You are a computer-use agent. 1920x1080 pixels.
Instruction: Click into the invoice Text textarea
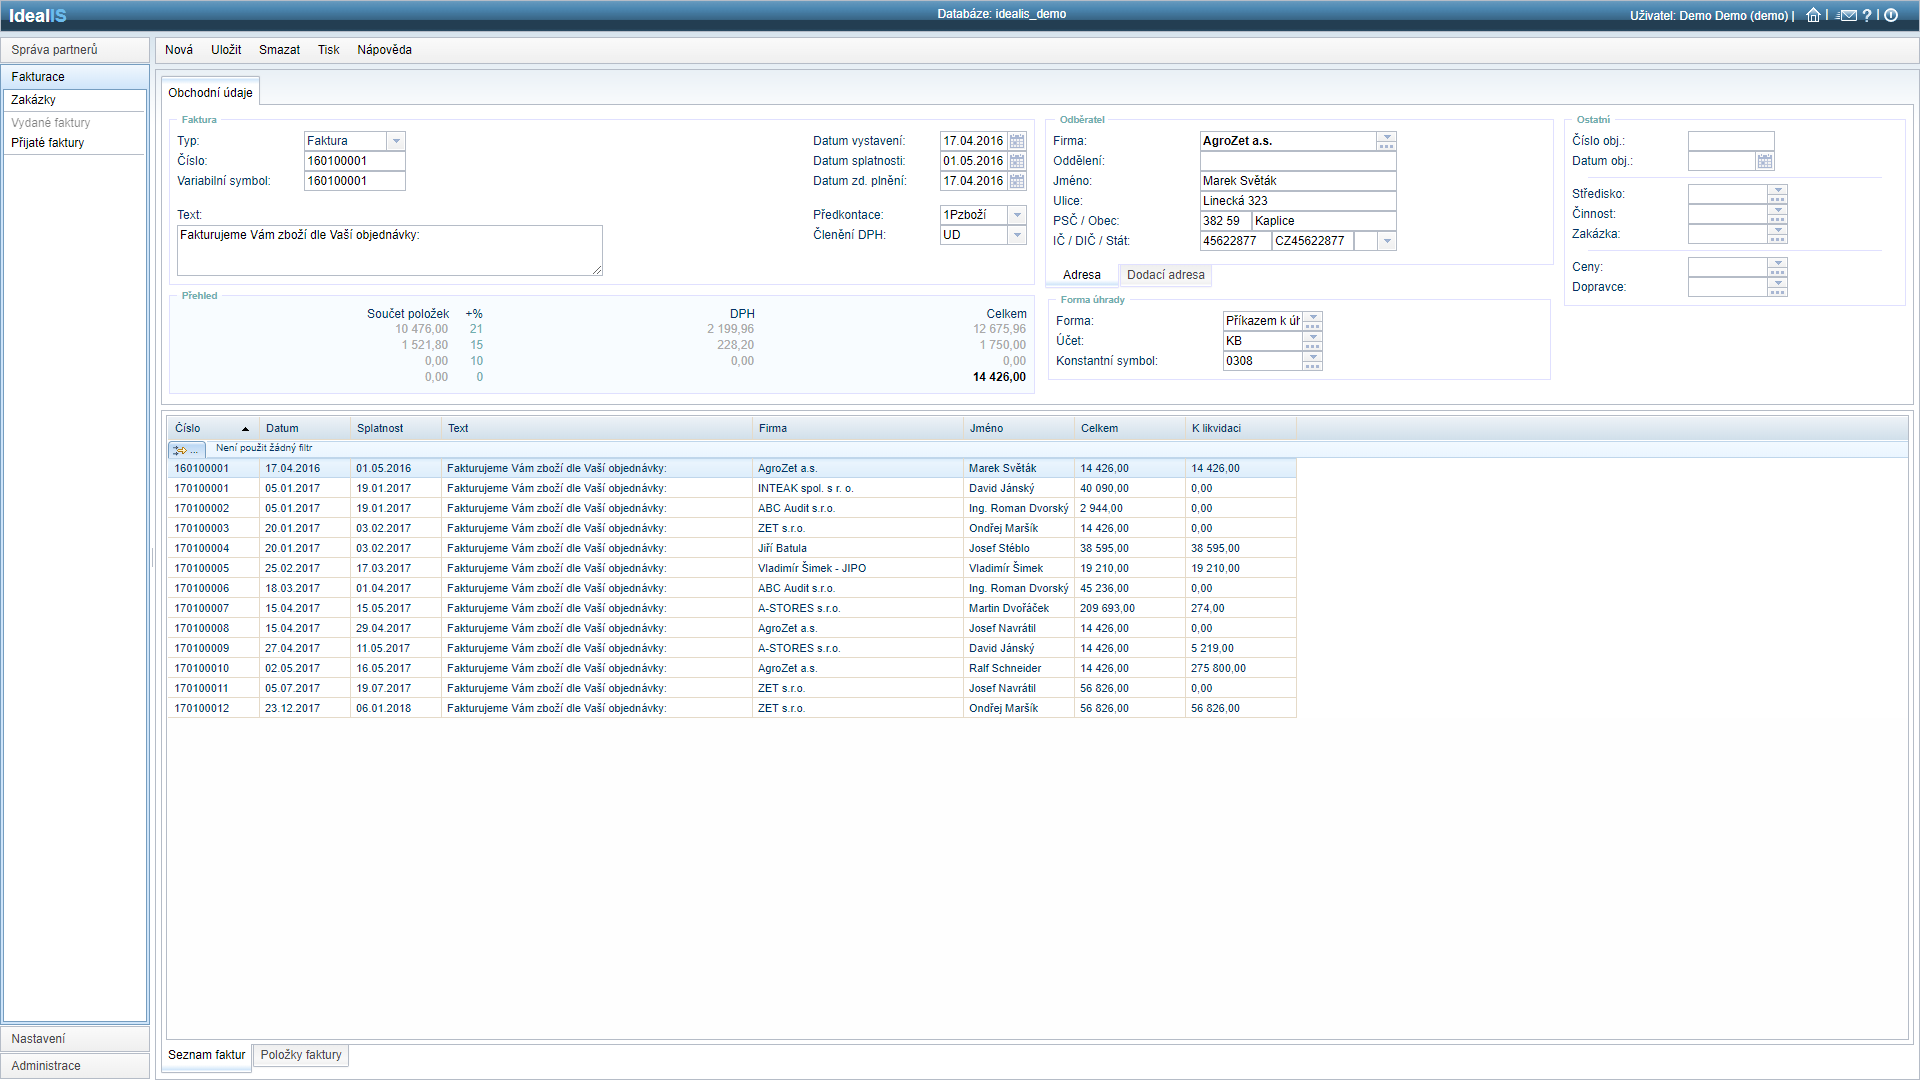coord(389,250)
